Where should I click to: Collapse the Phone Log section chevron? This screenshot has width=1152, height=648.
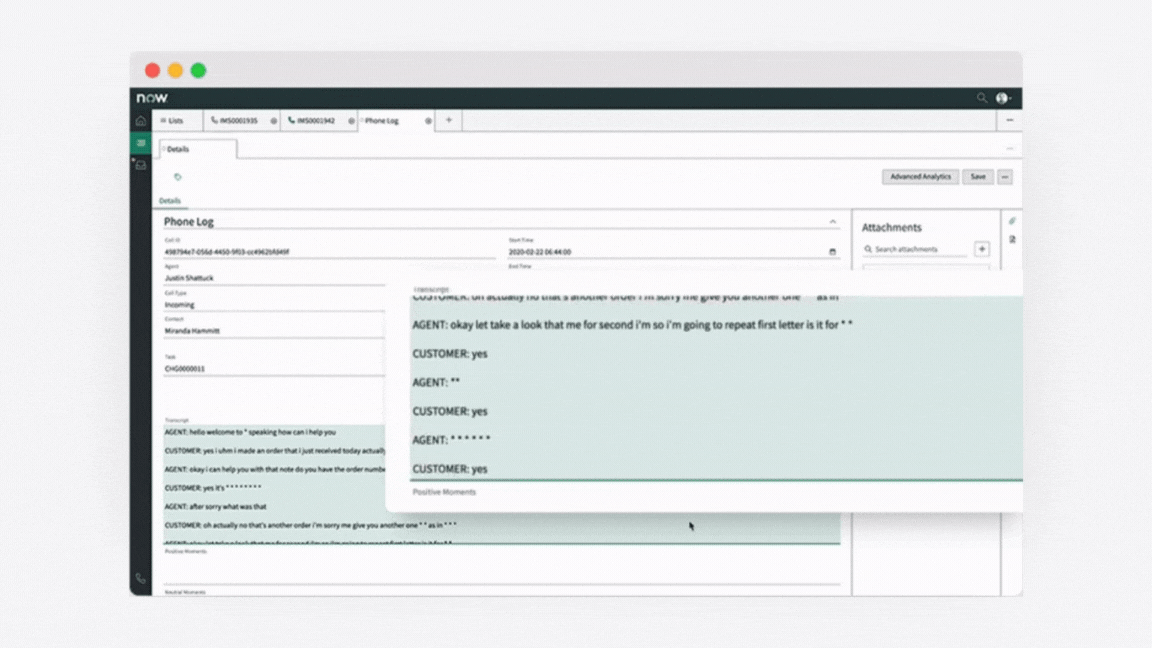pyautogui.click(x=832, y=222)
